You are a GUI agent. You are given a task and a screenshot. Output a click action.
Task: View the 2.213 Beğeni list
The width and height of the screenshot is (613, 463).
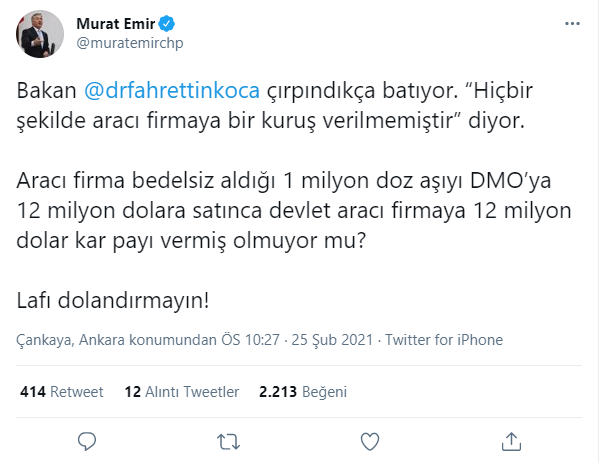[297, 391]
